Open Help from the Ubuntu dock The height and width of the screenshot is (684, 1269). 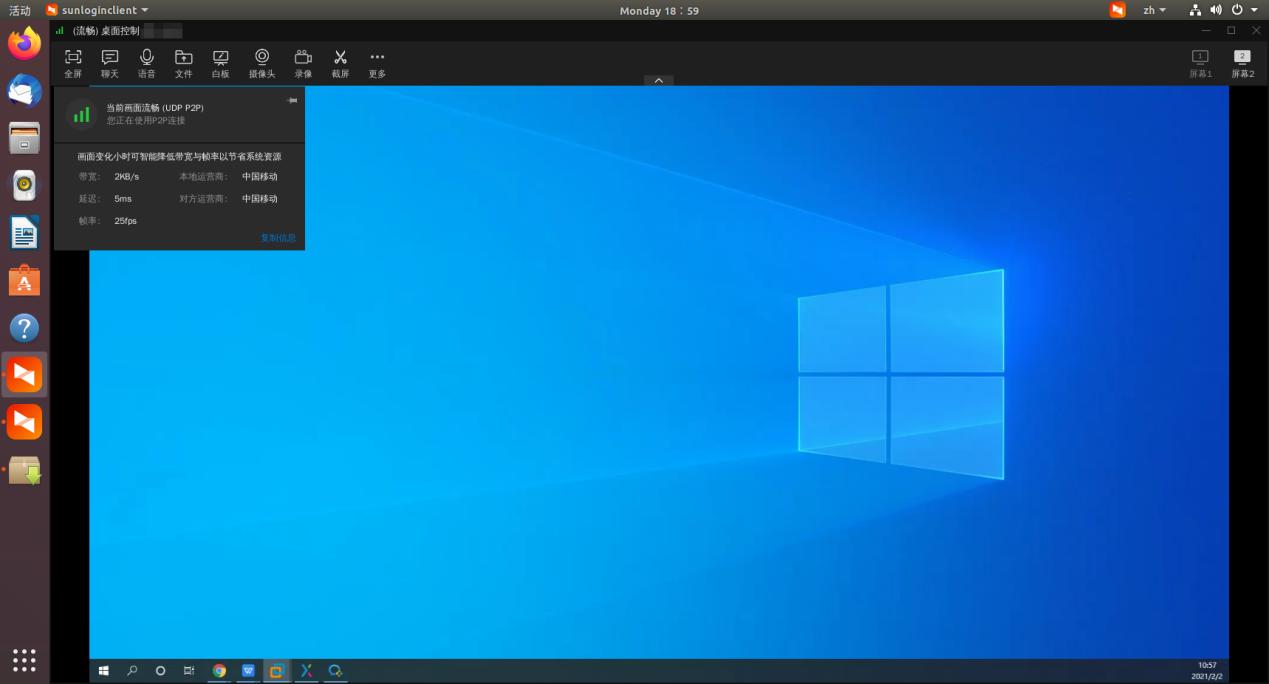pyautogui.click(x=25, y=327)
